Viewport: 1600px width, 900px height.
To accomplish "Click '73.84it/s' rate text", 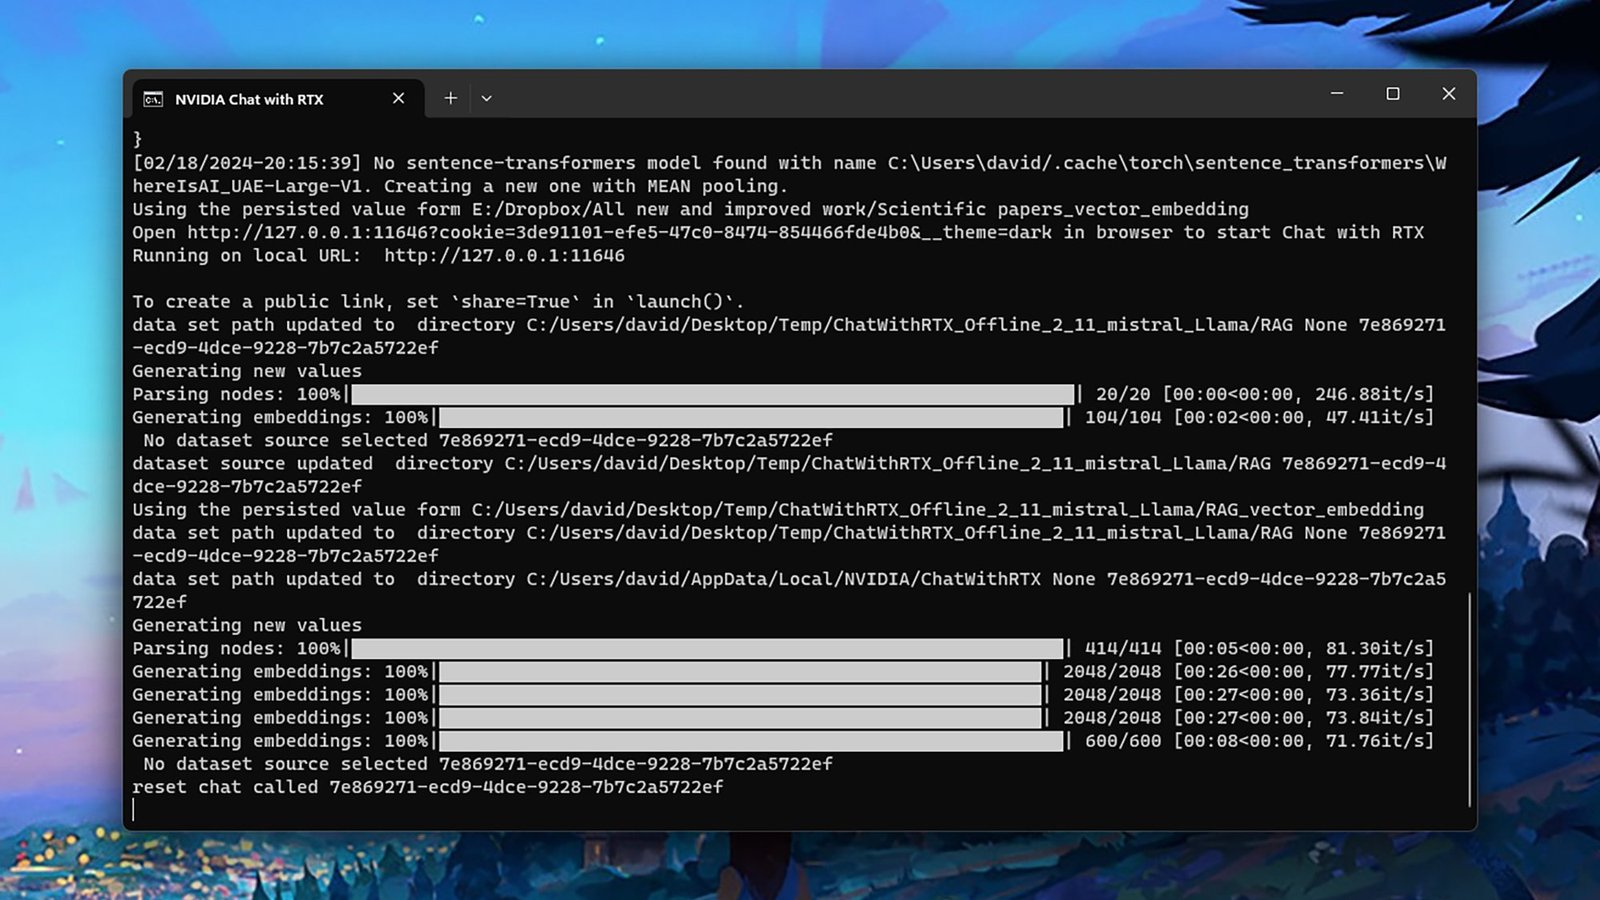I will (x=1375, y=717).
